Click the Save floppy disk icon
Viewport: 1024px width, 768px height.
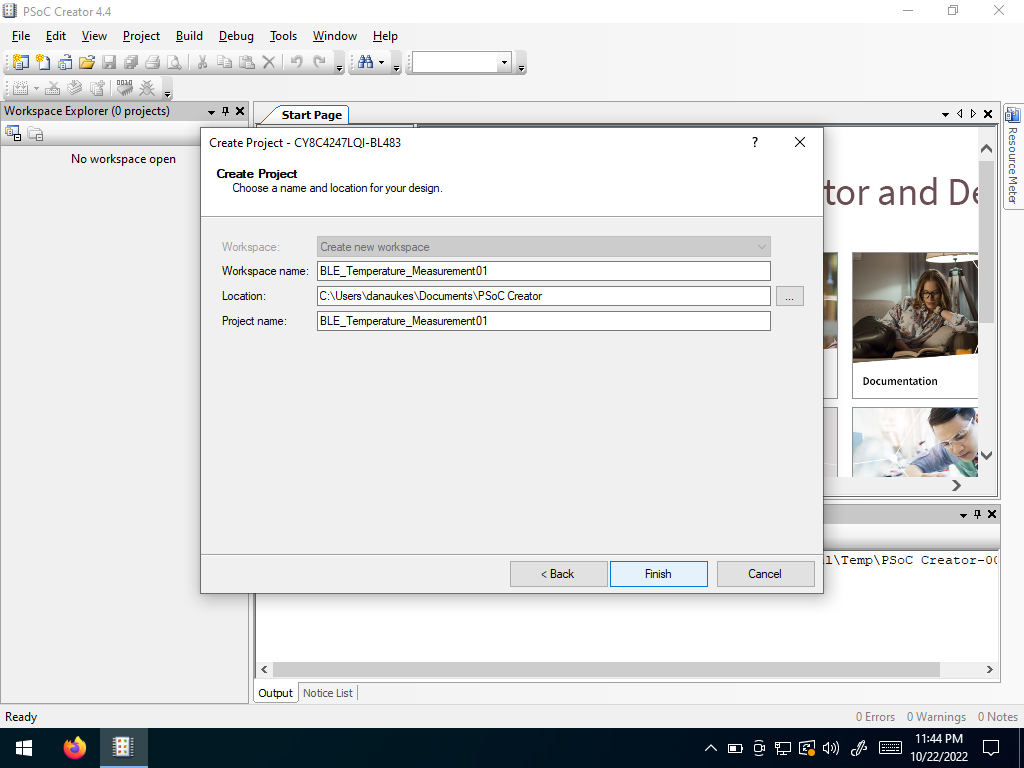pyautogui.click(x=109, y=62)
